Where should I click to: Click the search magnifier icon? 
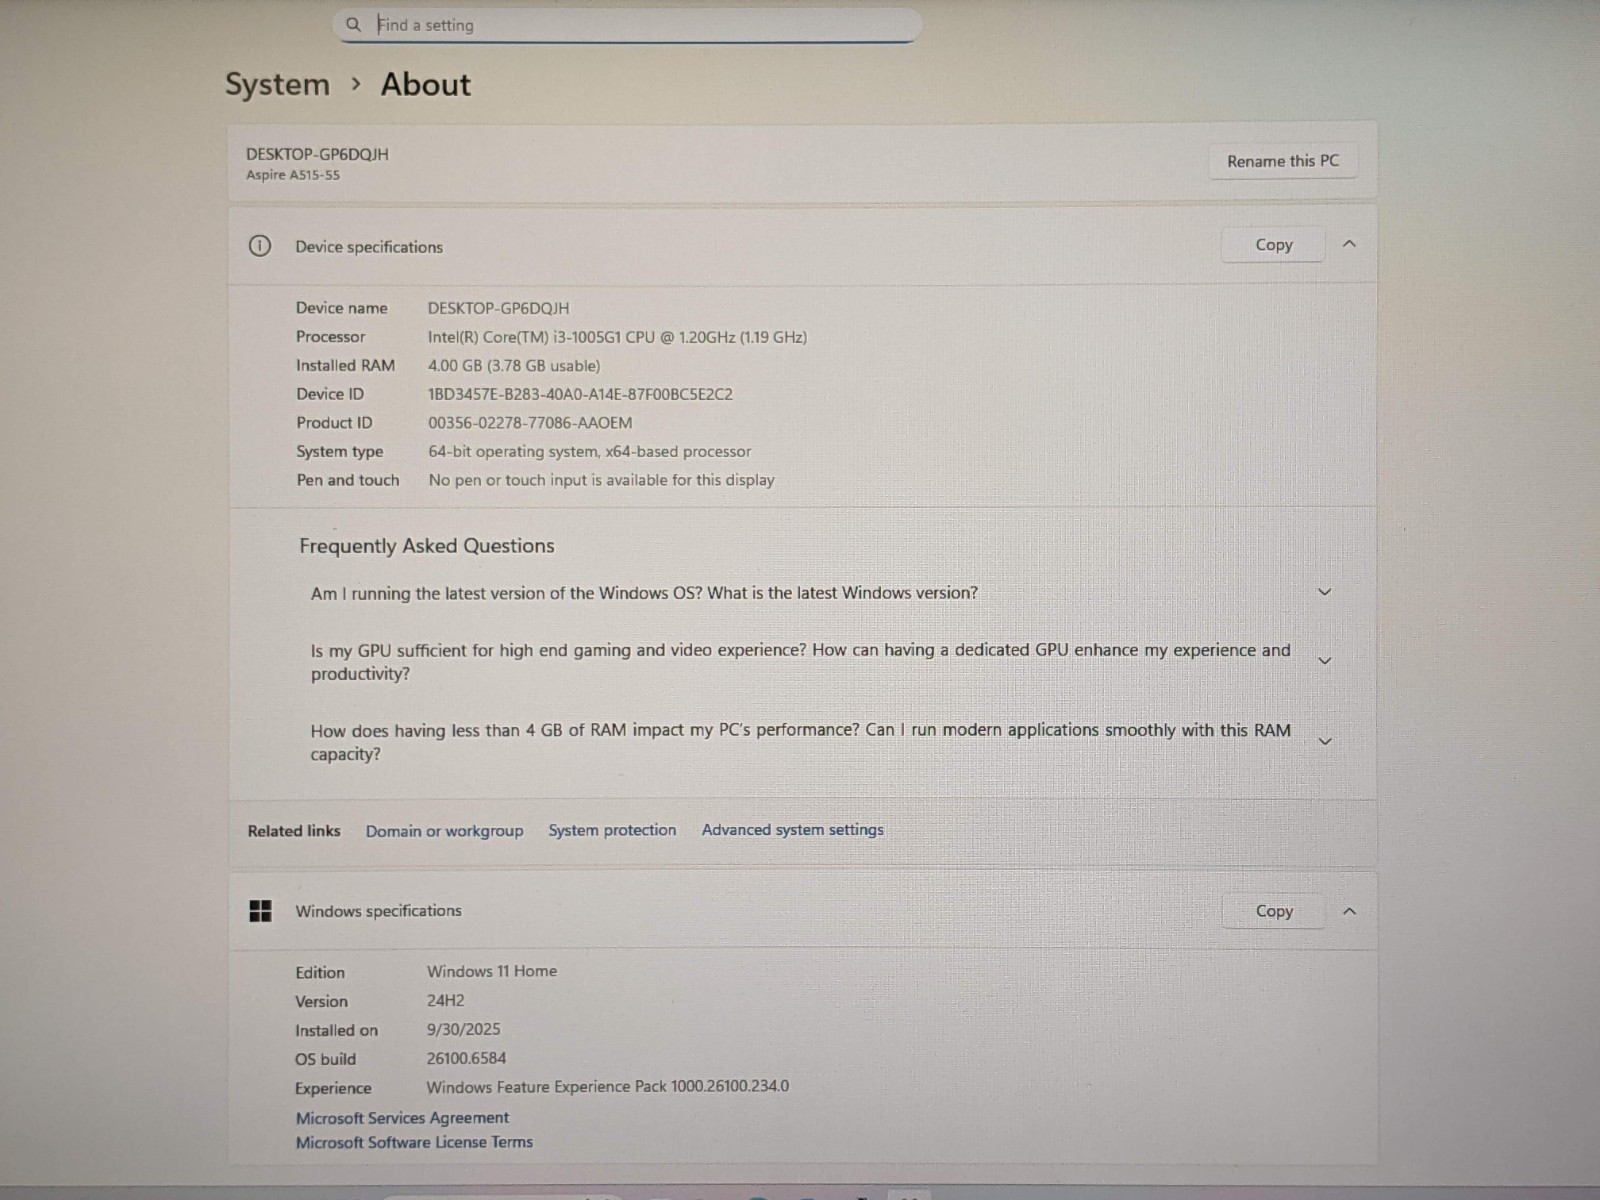pyautogui.click(x=353, y=24)
